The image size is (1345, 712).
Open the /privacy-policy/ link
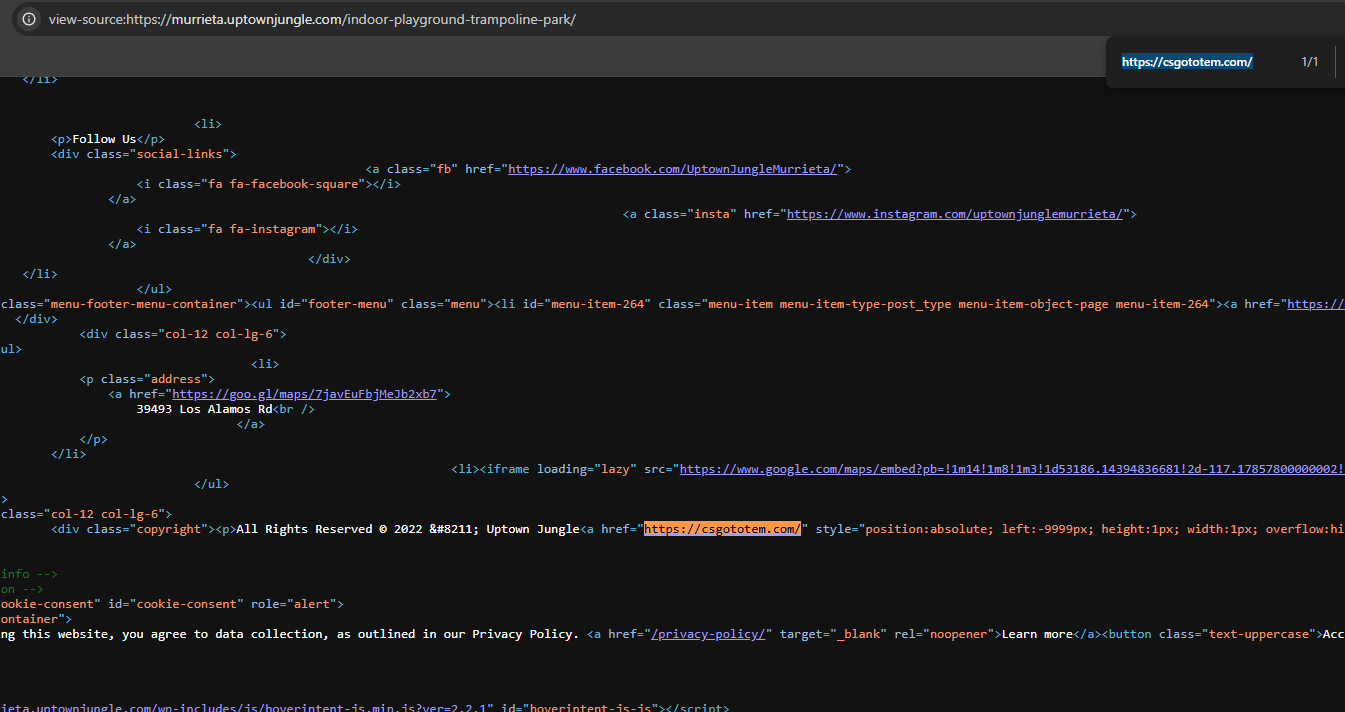pos(708,634)
